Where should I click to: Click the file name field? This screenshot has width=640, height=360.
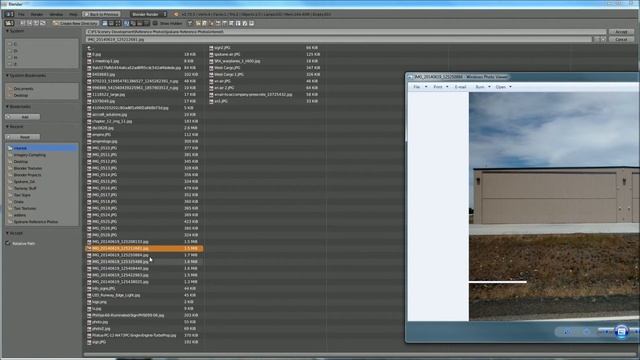339,39
